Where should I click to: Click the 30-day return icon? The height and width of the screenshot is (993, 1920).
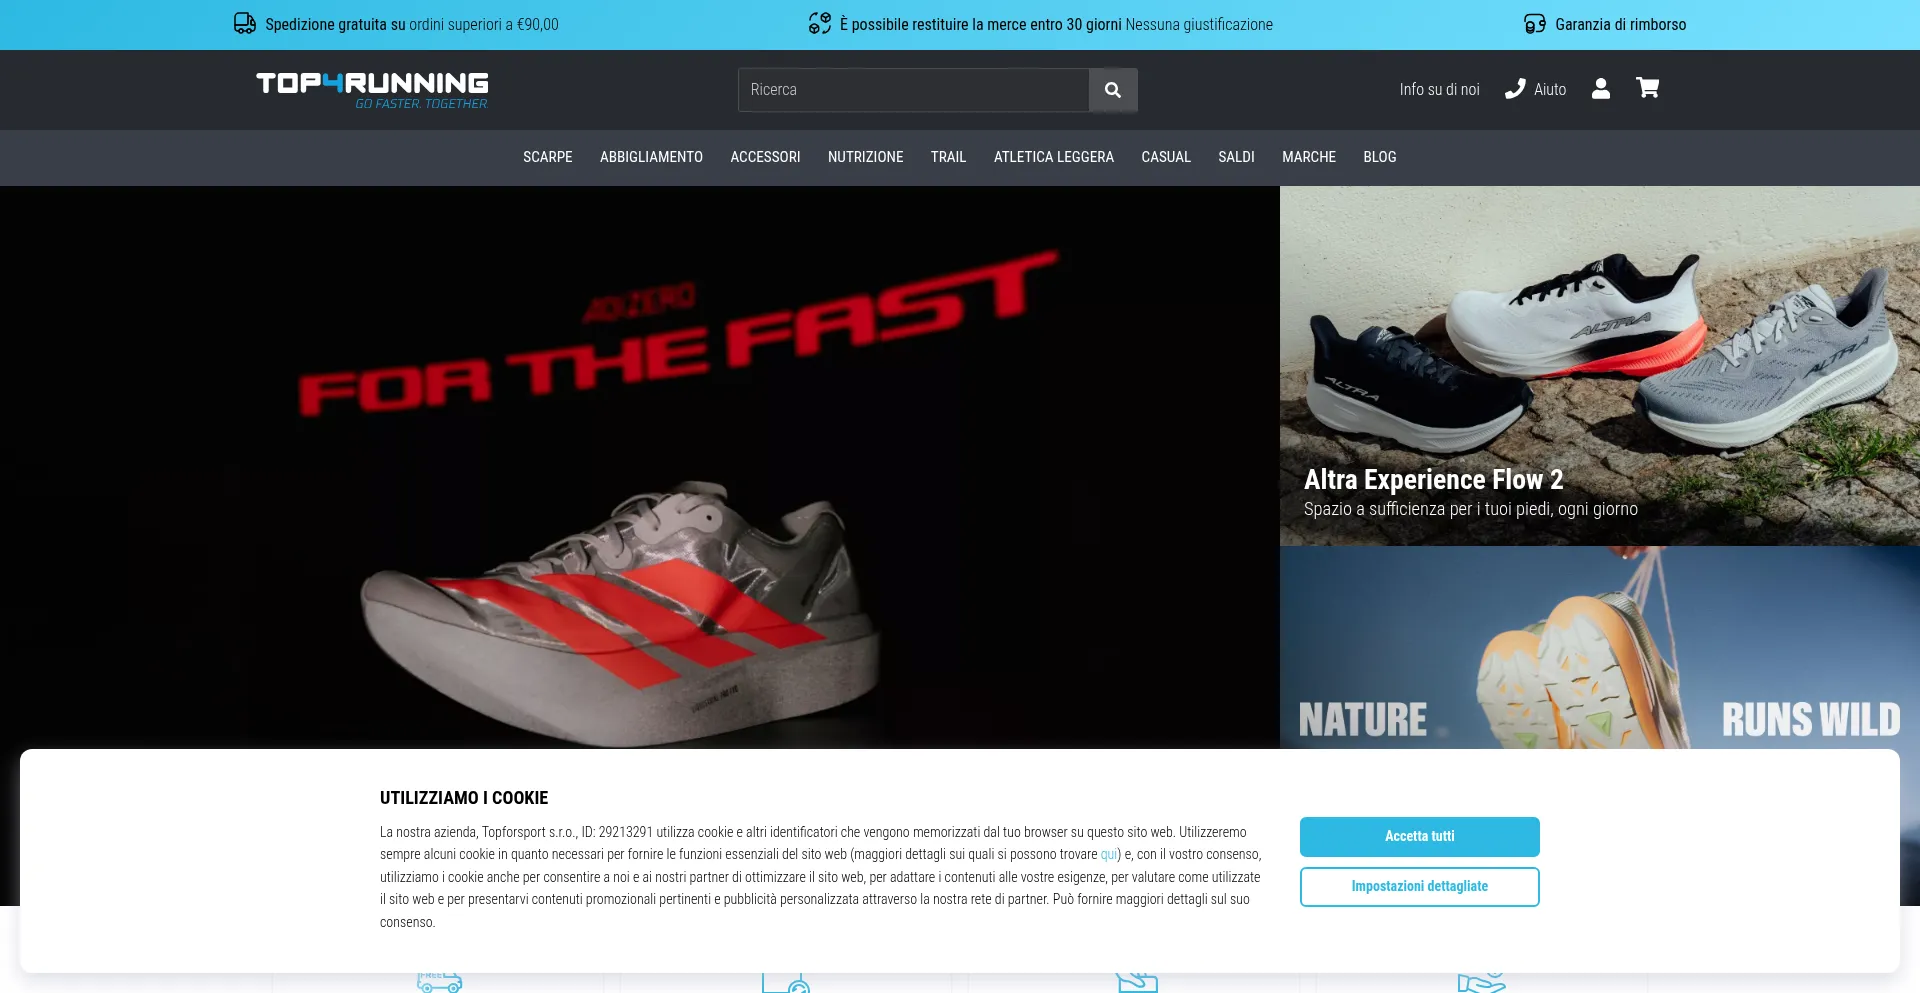click(x=820, y=24)
